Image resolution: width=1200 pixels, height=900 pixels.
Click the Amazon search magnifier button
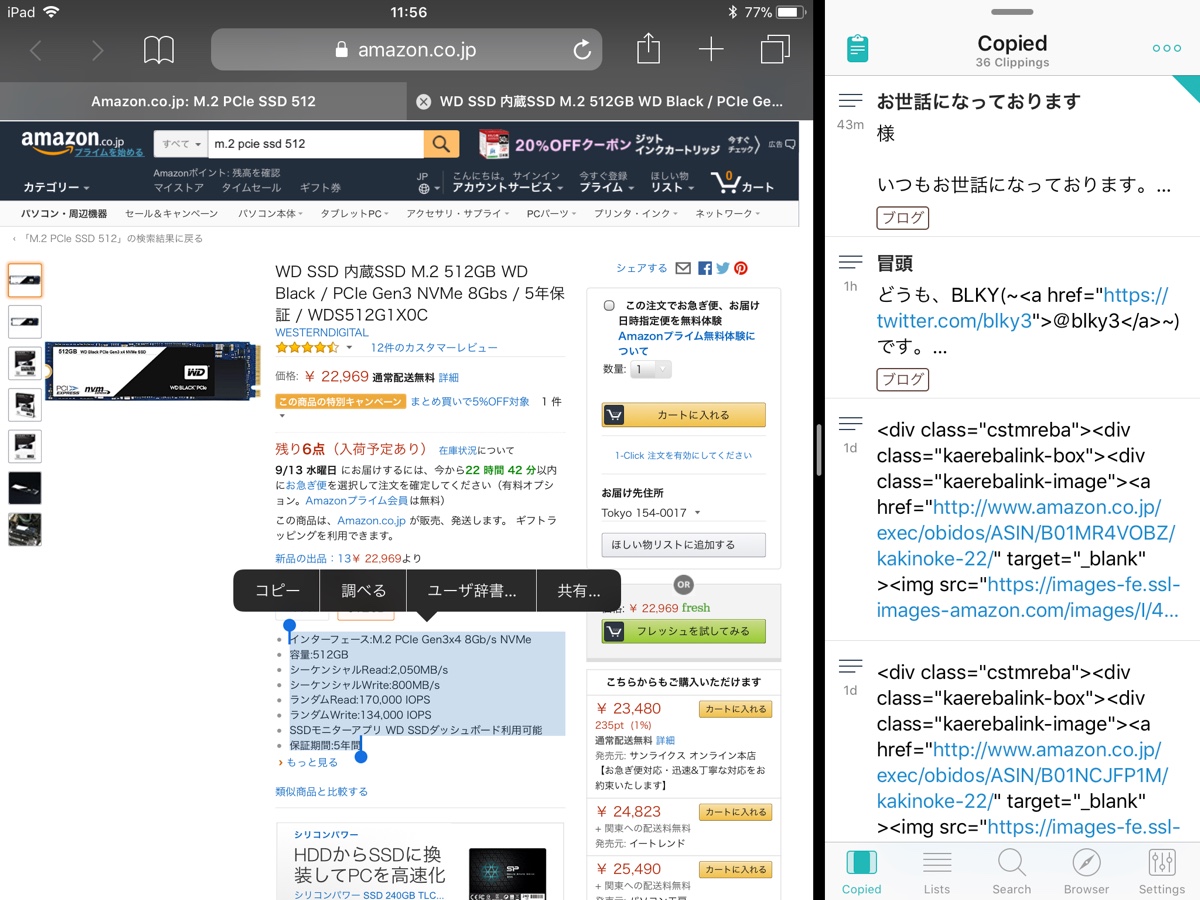441,144
